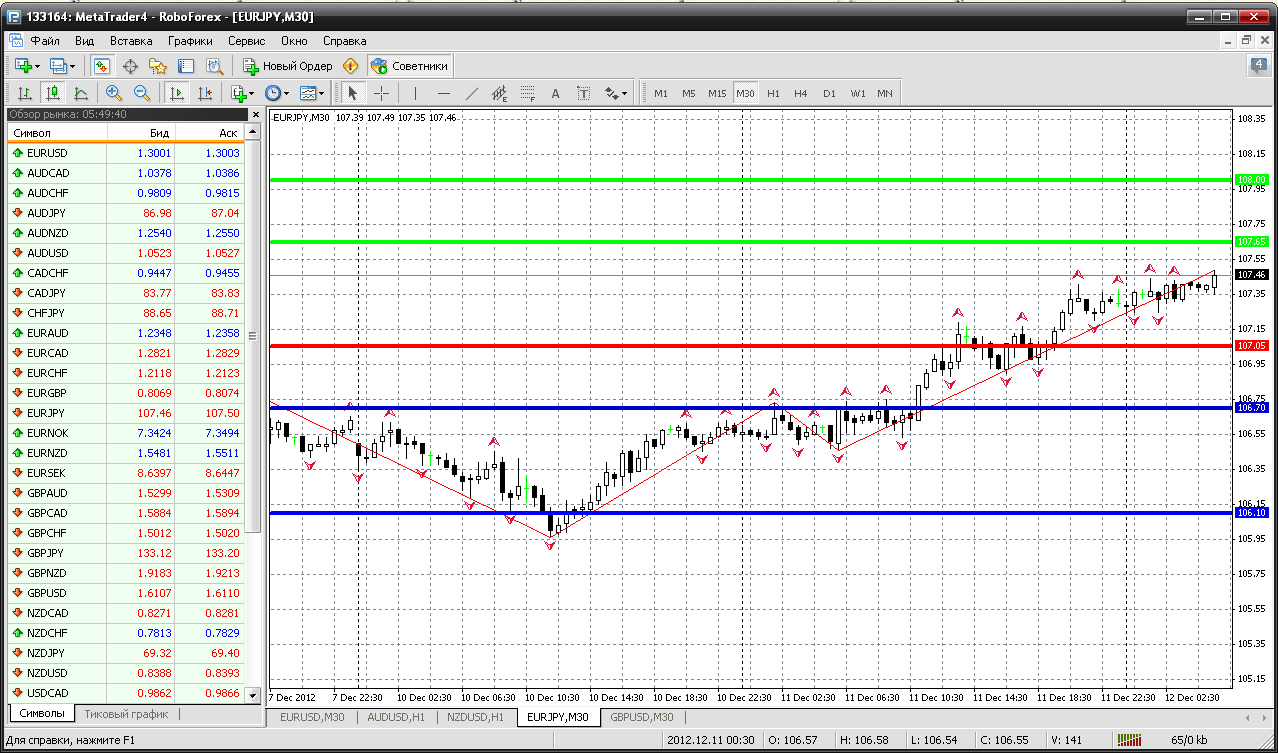
Task: Open the Файл menu
Action: pos(45,41)
